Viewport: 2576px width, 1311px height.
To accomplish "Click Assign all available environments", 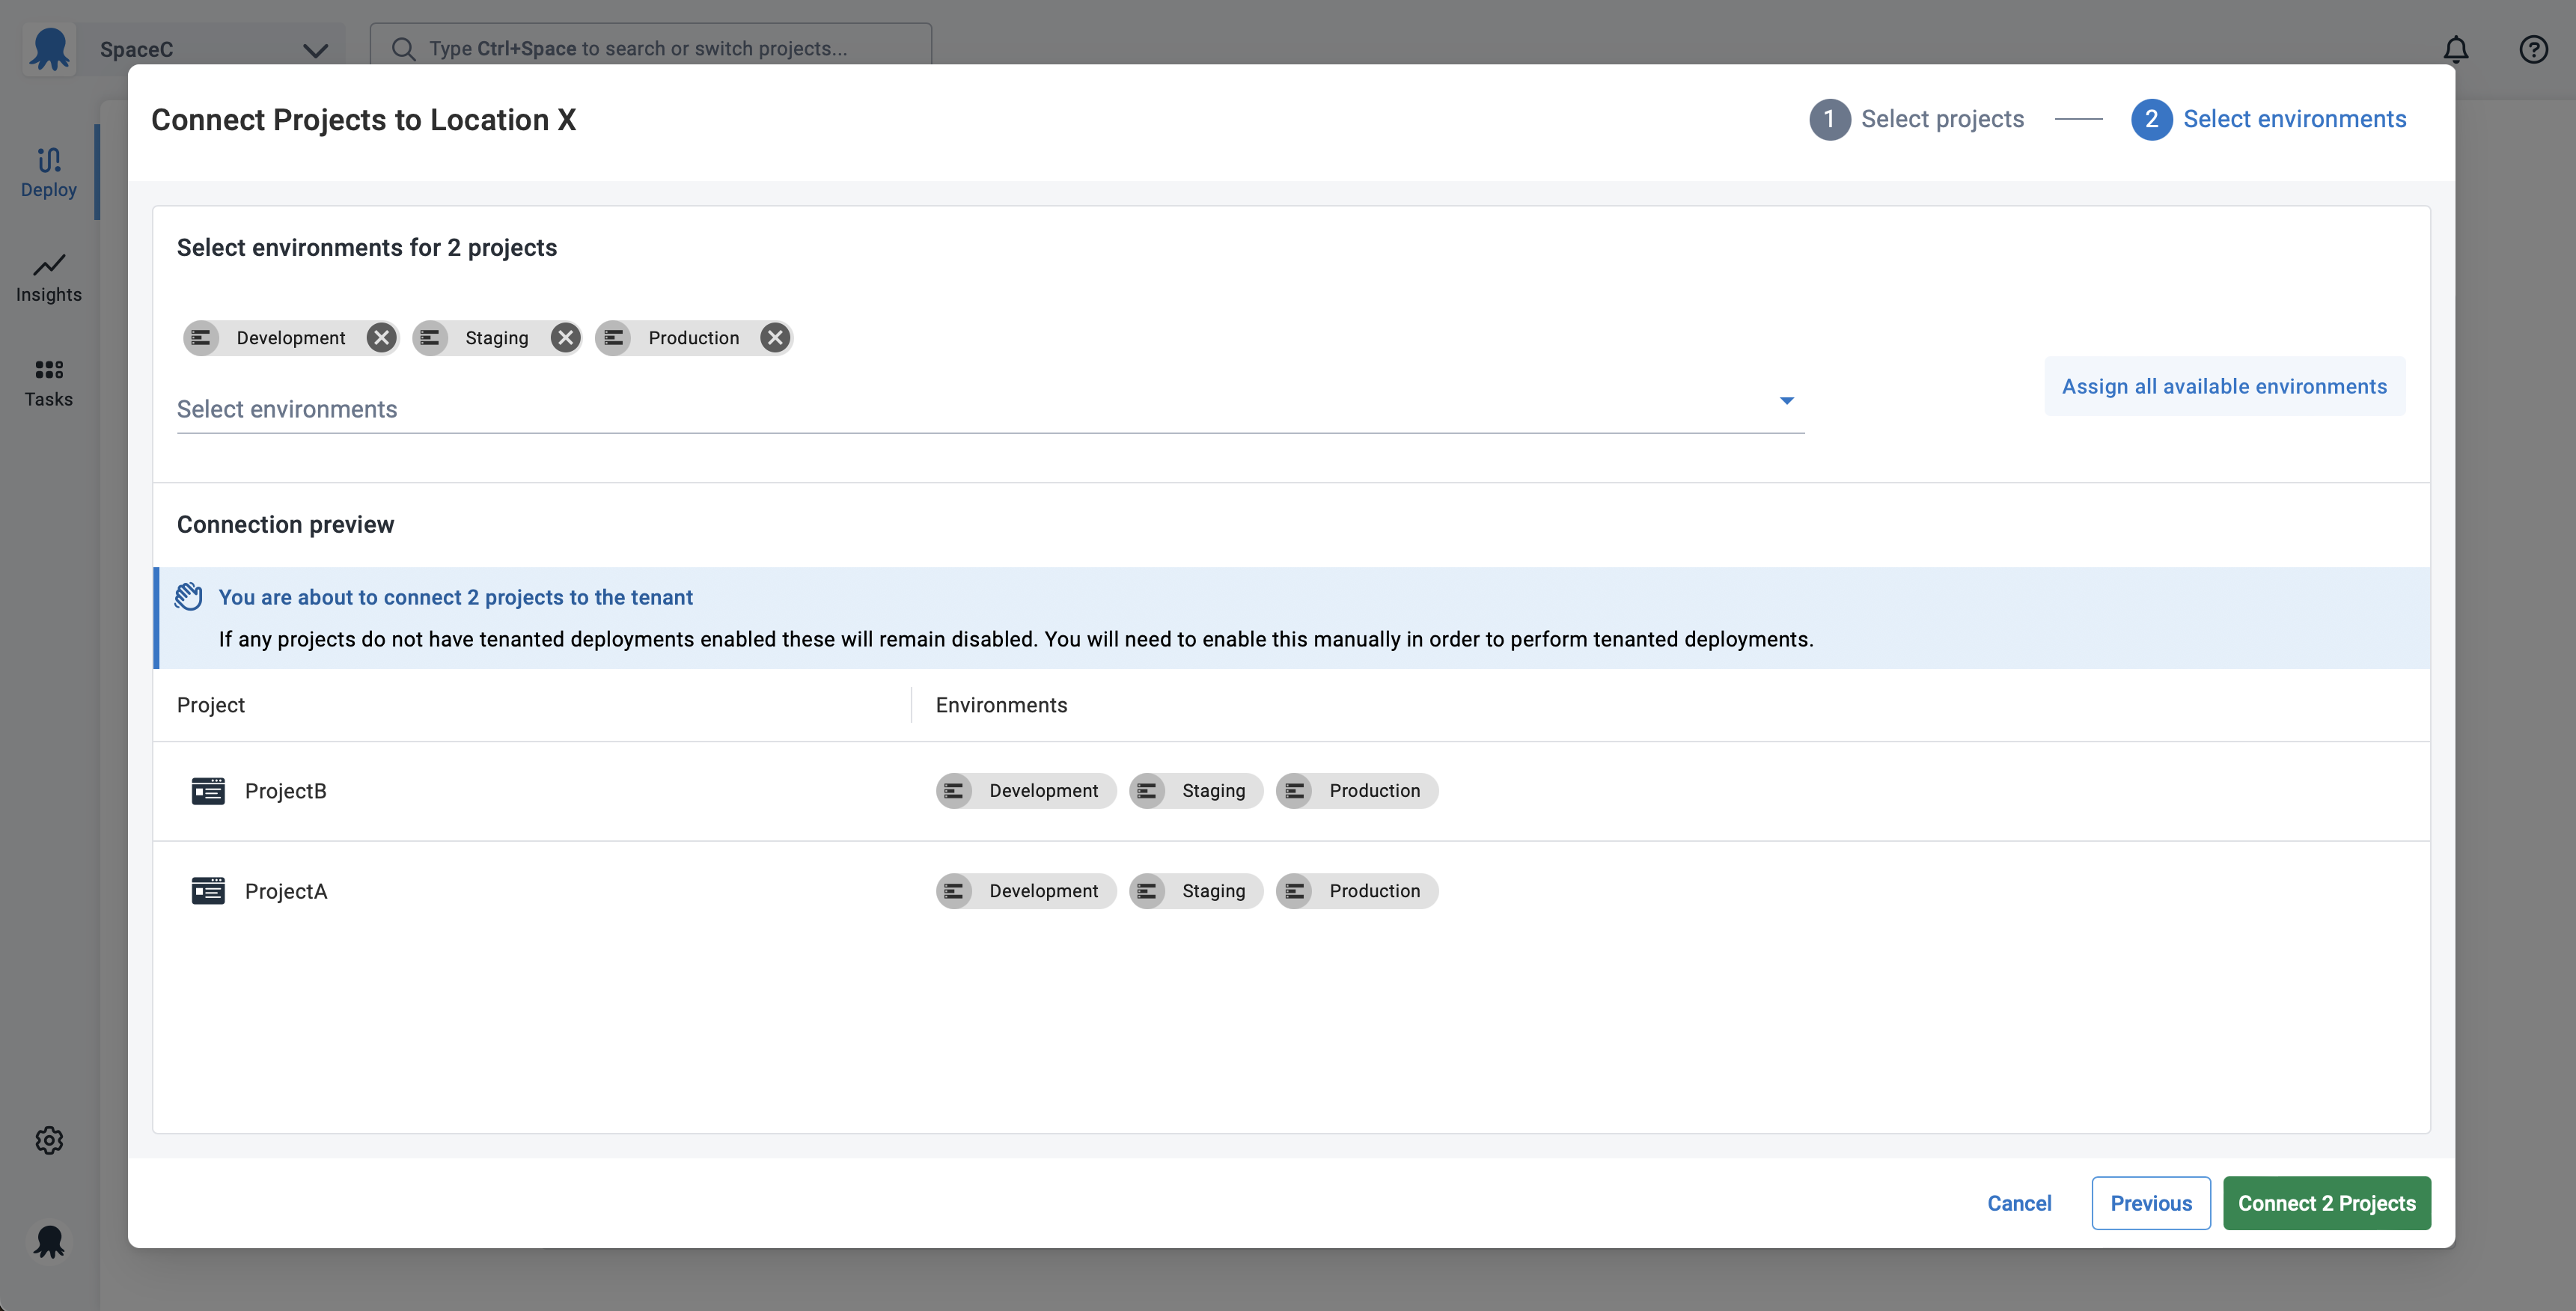I will pyautogui.click(x=2224, y=386).
